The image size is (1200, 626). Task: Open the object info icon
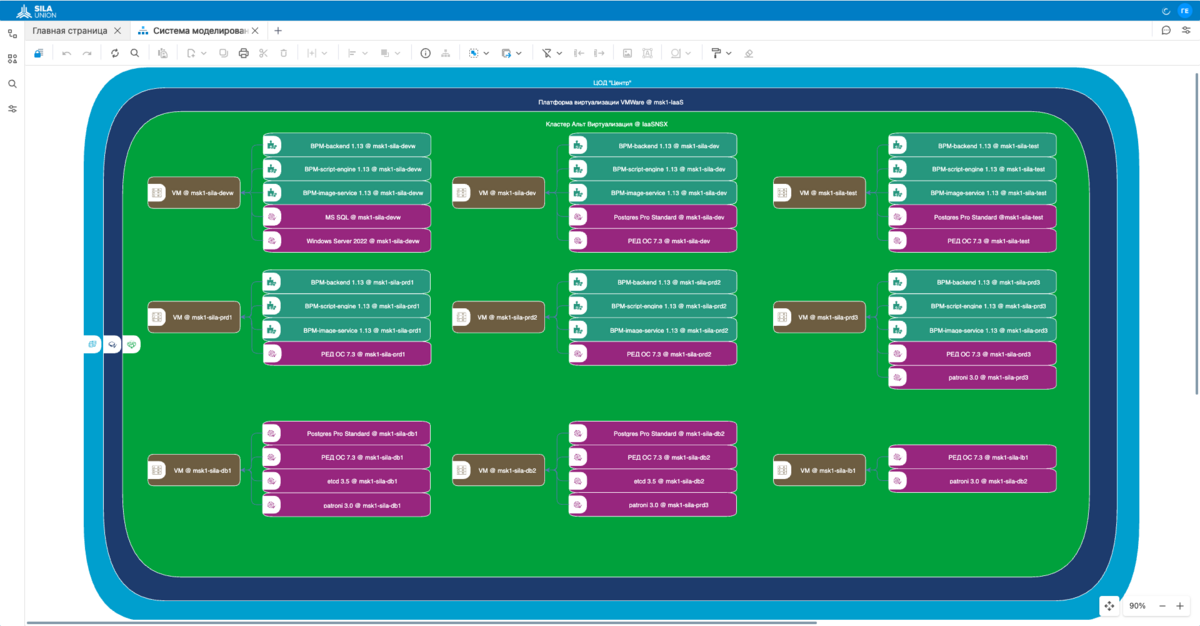425,53
